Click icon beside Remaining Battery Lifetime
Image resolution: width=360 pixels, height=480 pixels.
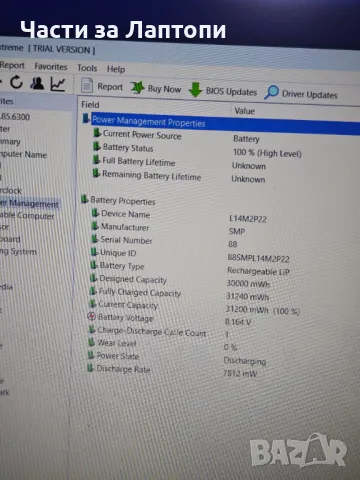coord(96,173)
